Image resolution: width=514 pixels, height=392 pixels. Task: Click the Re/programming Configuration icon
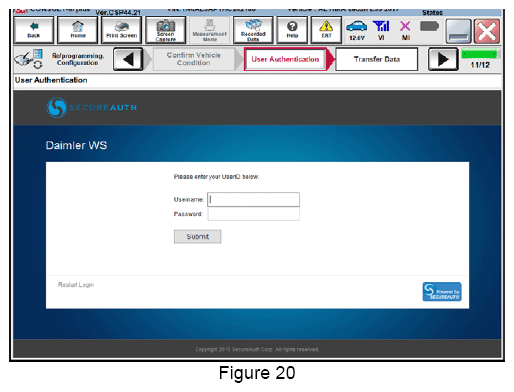tap(29, 59)
